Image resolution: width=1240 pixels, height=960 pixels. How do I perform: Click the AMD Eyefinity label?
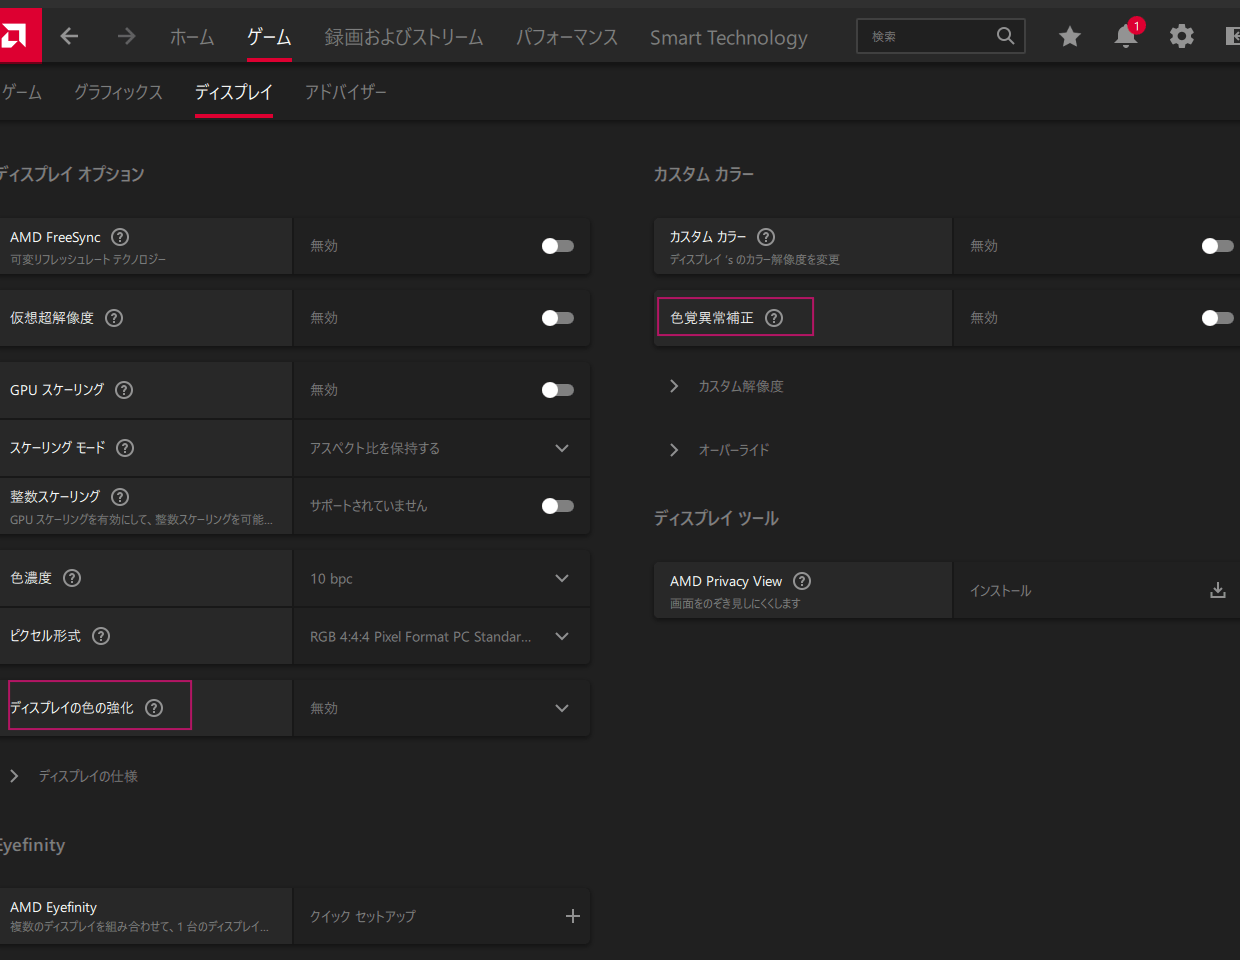pyautogui.click(x=54, y=907)
